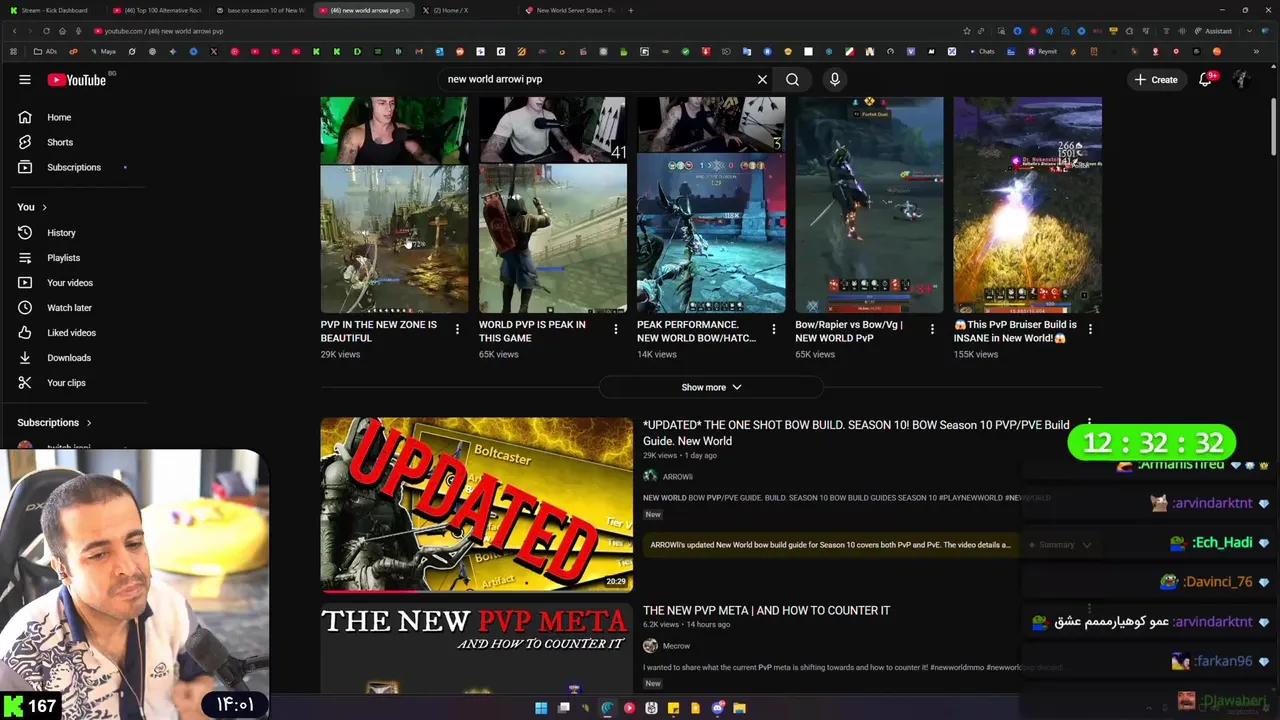Screen dimensions: 1280x720
Task: Open Task View in the taskbar
Action: (x=563, y=708)
